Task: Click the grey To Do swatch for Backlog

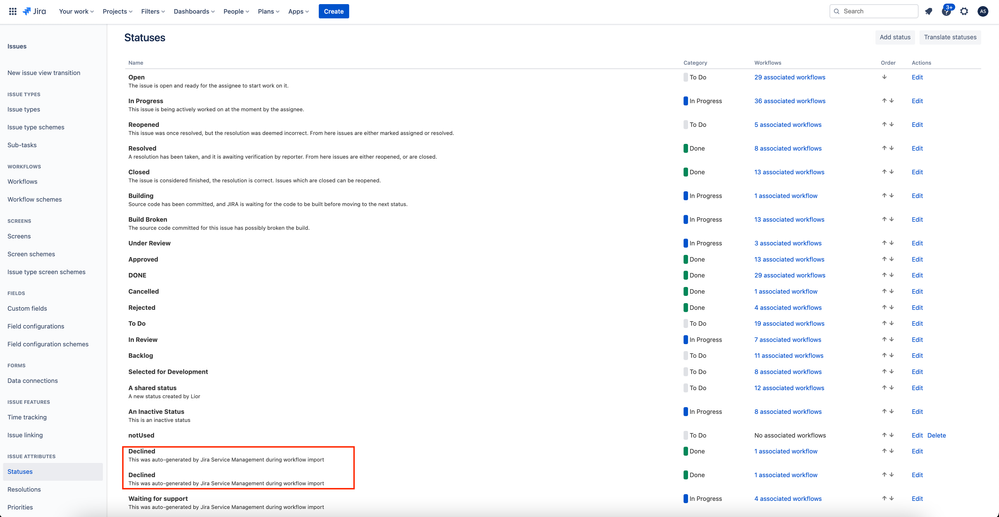Action: coord(686,356)
